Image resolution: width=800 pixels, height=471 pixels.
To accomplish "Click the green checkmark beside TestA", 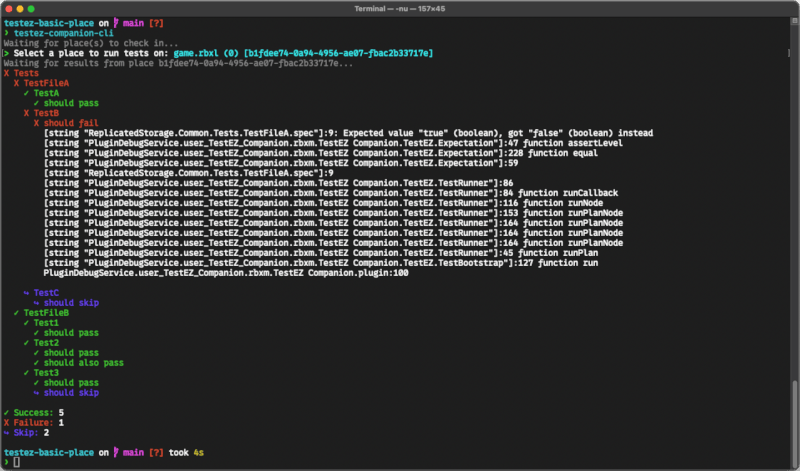I will pos(26,93).
